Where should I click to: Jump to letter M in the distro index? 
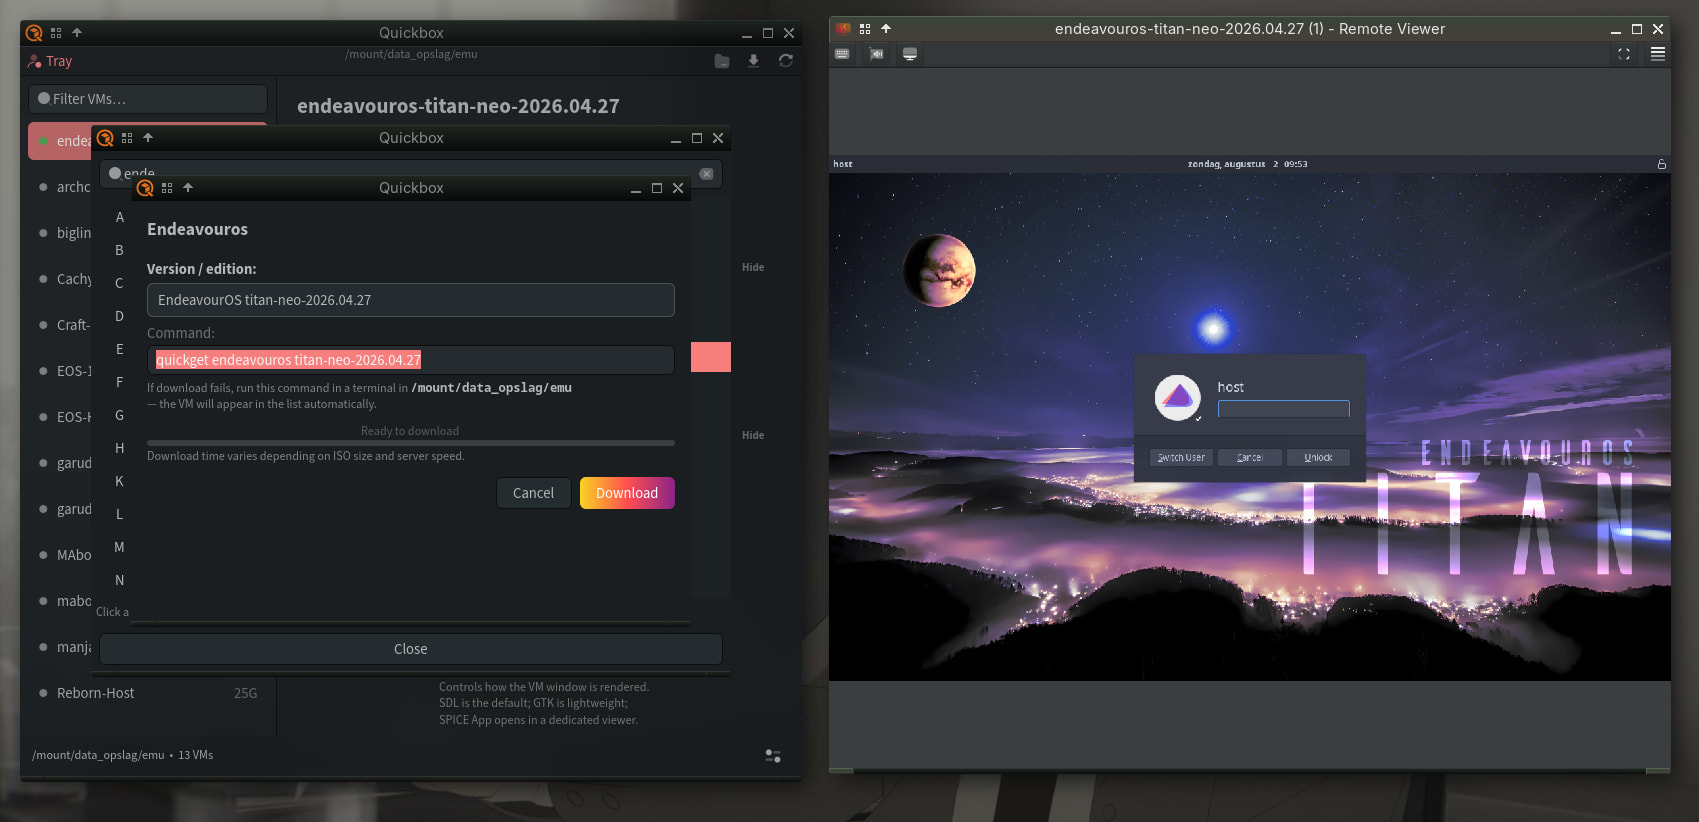pyautogui.click(x=120, y=547)
